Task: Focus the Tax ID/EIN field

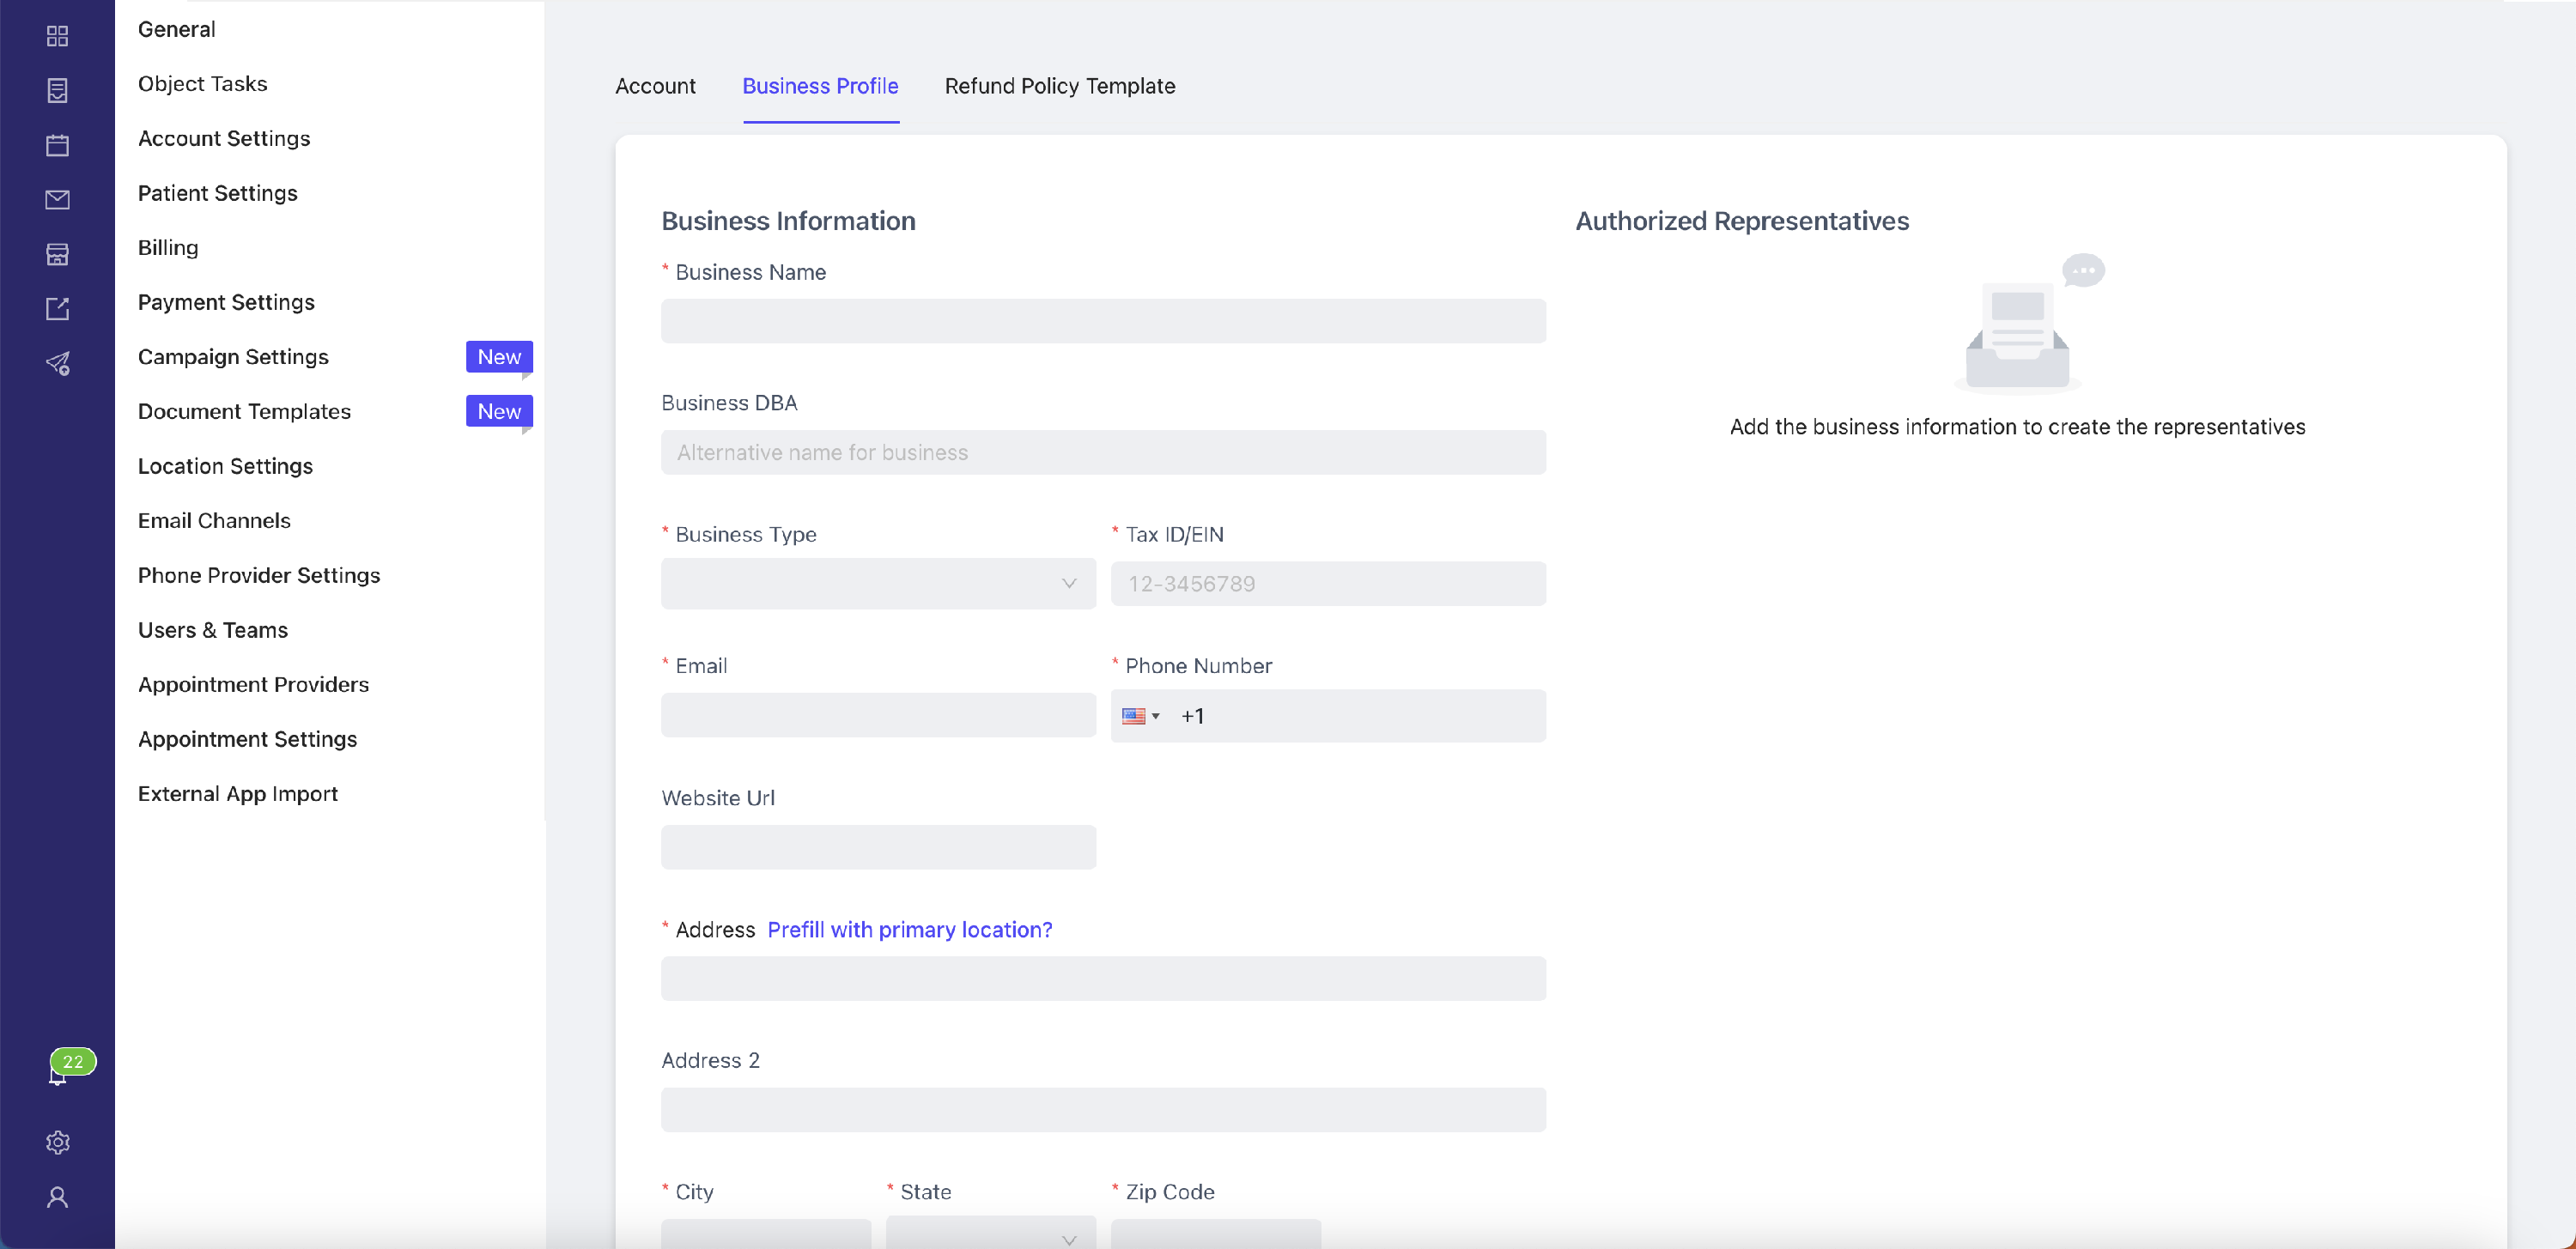Action: click(1328, 584)
